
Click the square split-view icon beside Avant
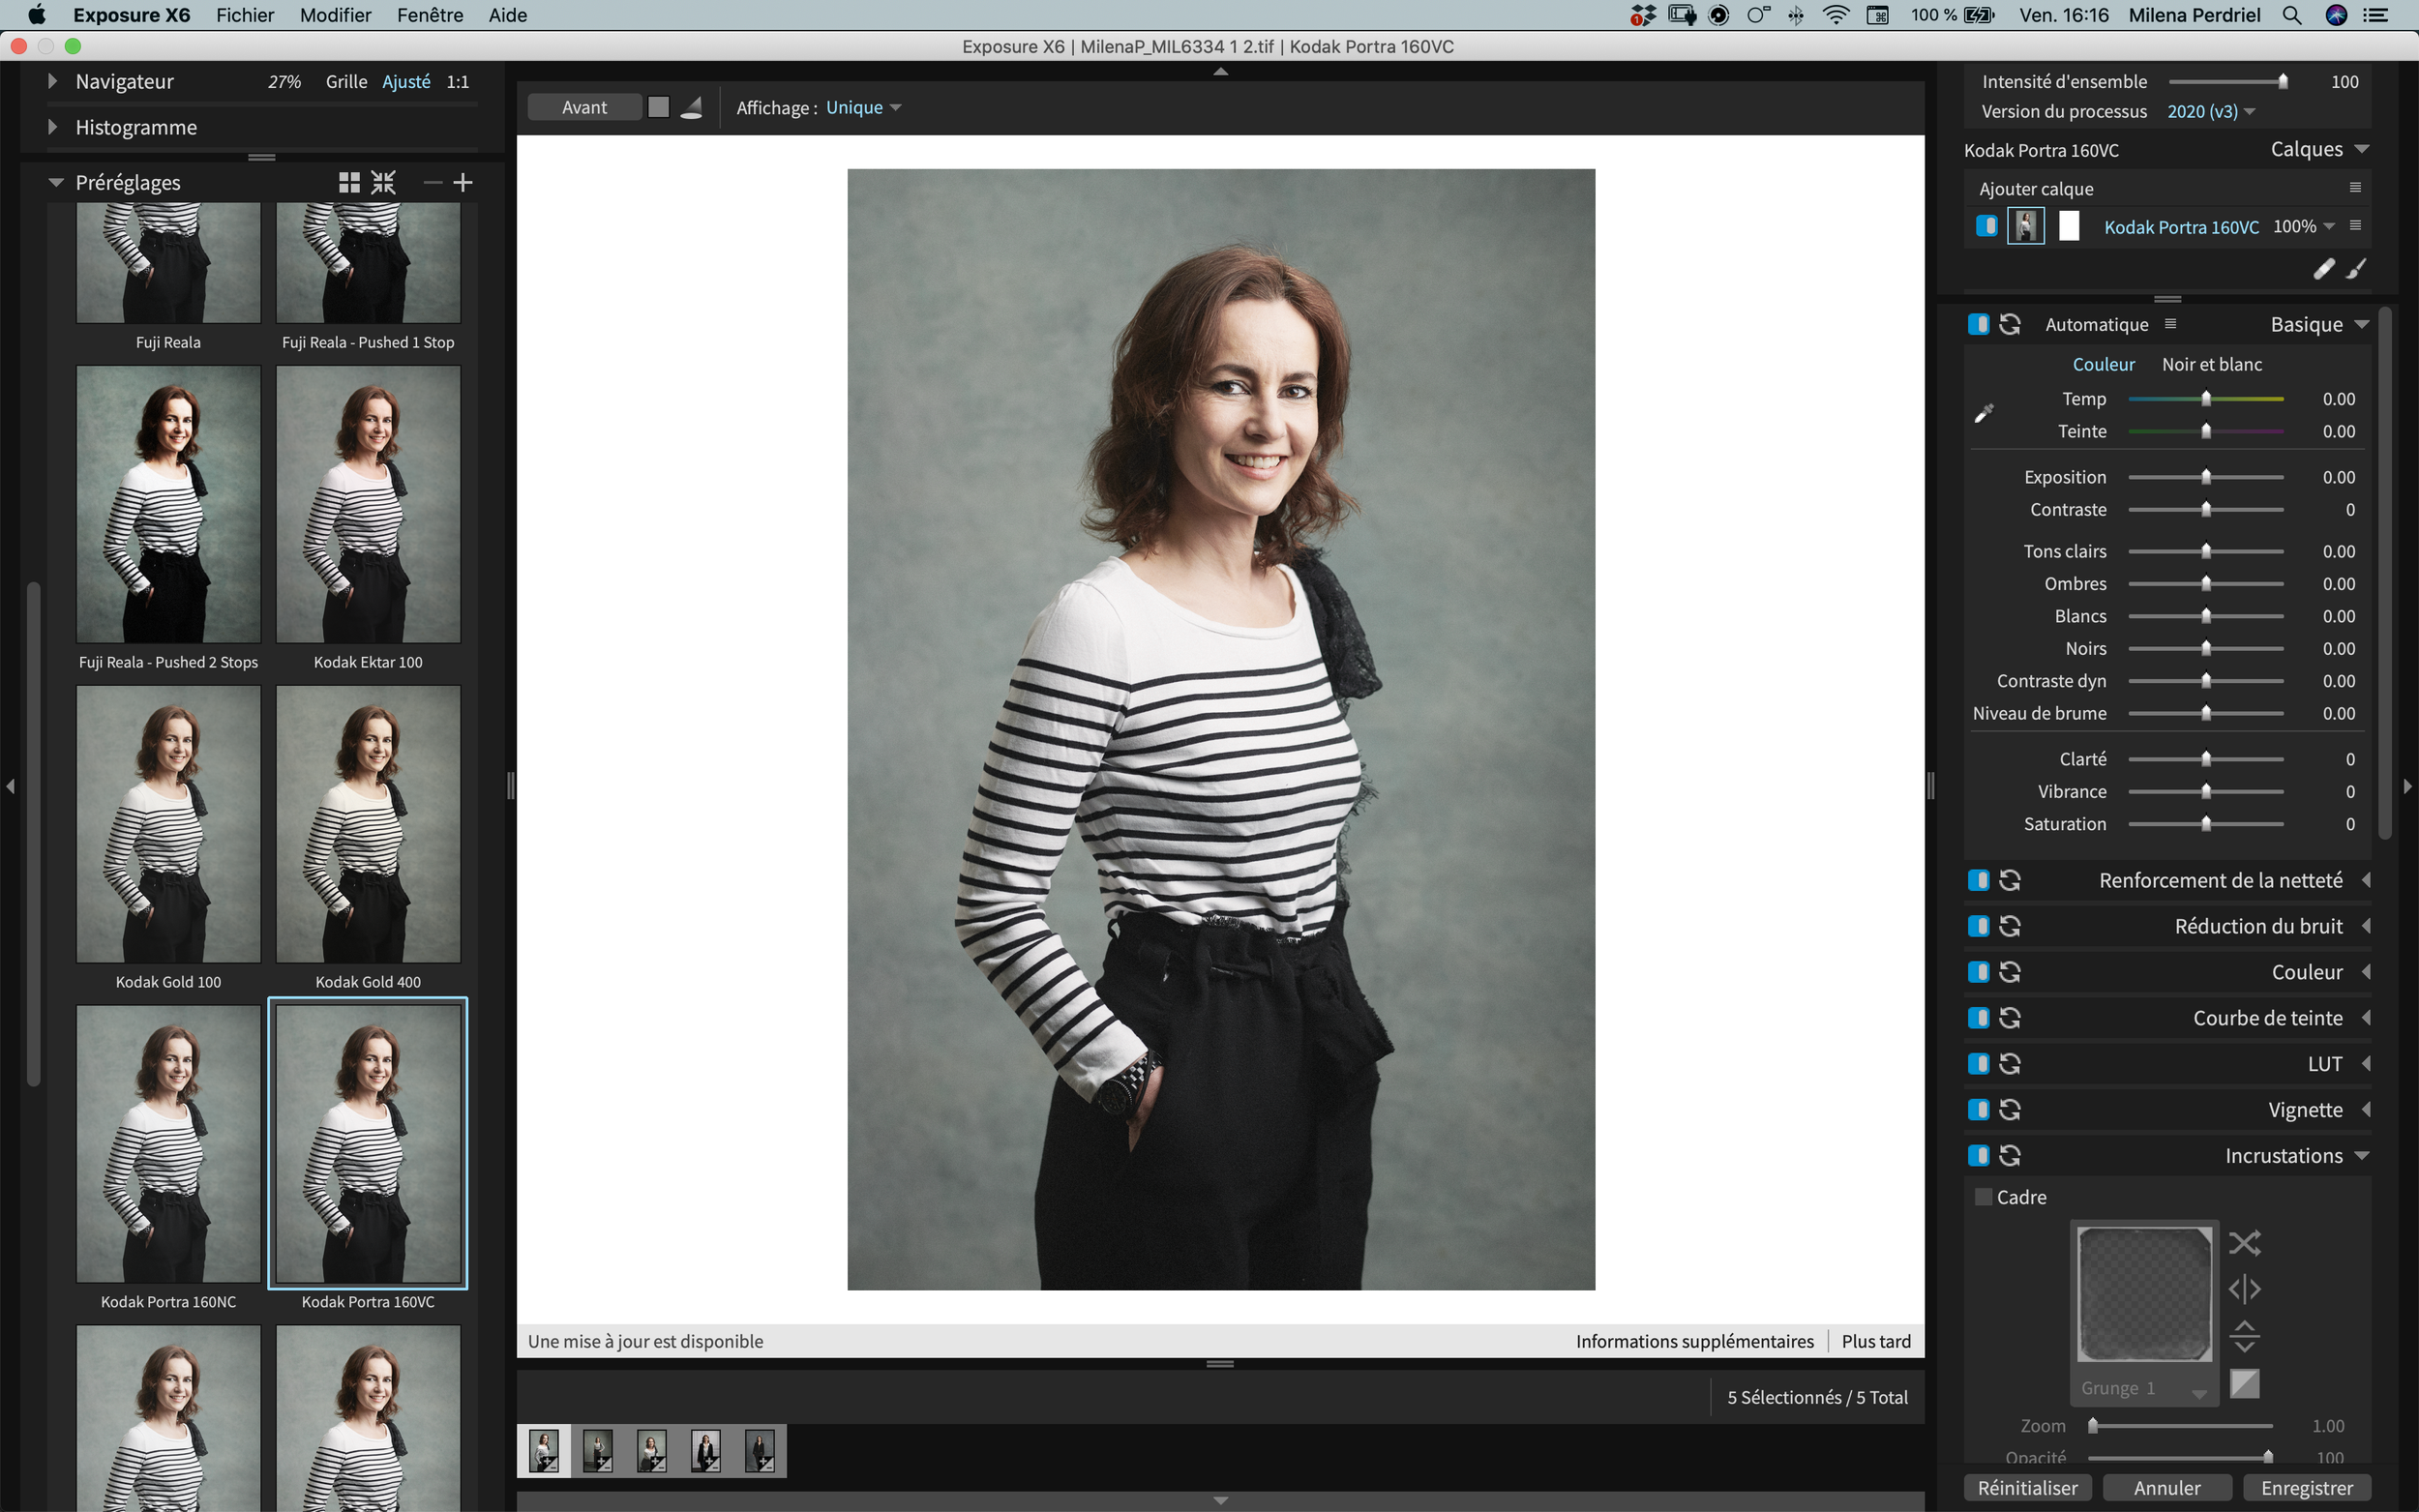point(658,107)
